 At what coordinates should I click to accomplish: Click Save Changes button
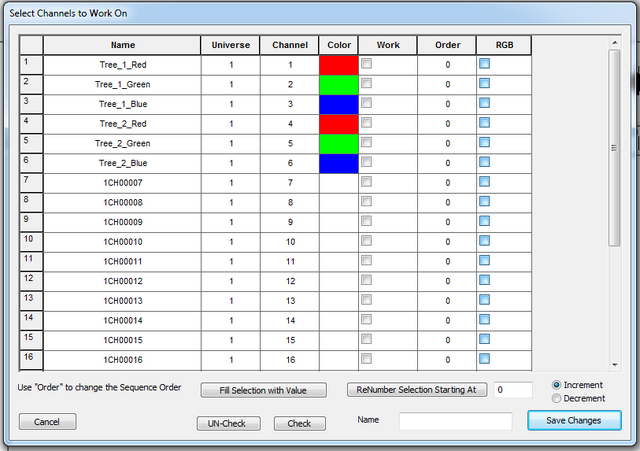point(574,420)
